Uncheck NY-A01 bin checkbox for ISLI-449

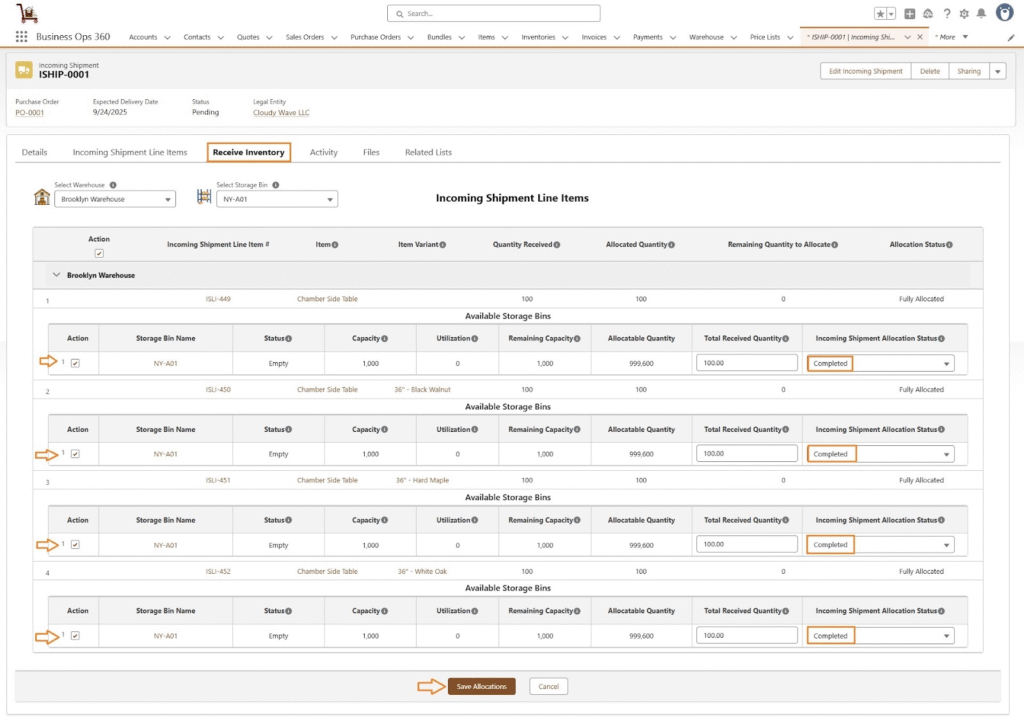tap(75, 363)
